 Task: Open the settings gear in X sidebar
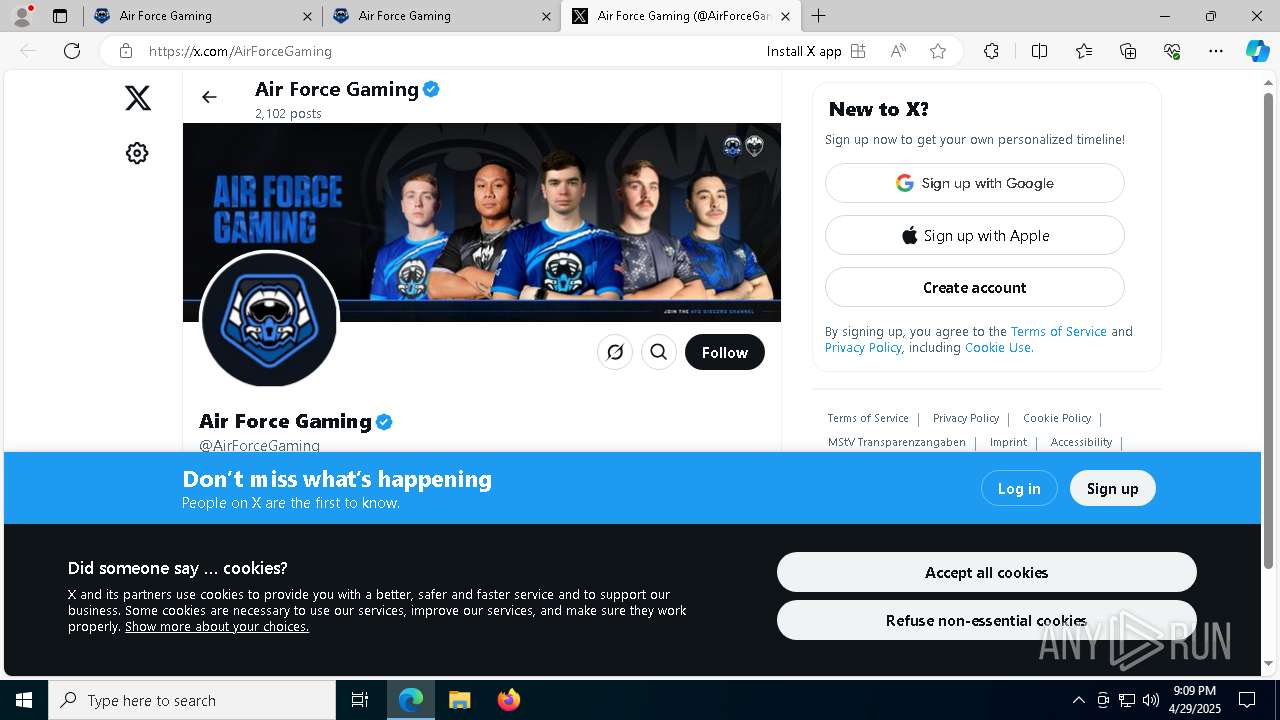pos(137,153)
